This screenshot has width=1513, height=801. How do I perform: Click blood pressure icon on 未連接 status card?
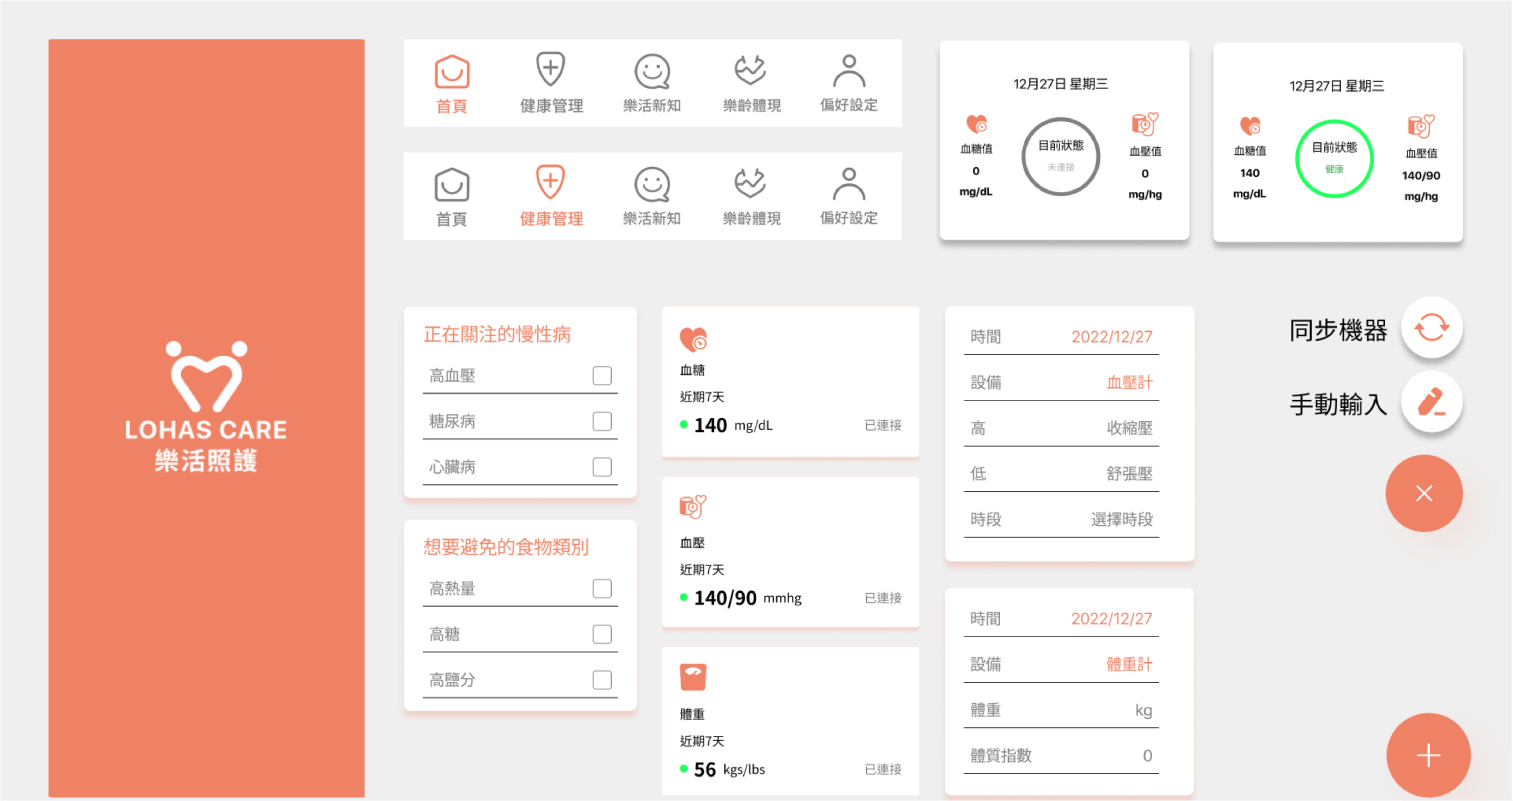click(x=1145, y=124)
